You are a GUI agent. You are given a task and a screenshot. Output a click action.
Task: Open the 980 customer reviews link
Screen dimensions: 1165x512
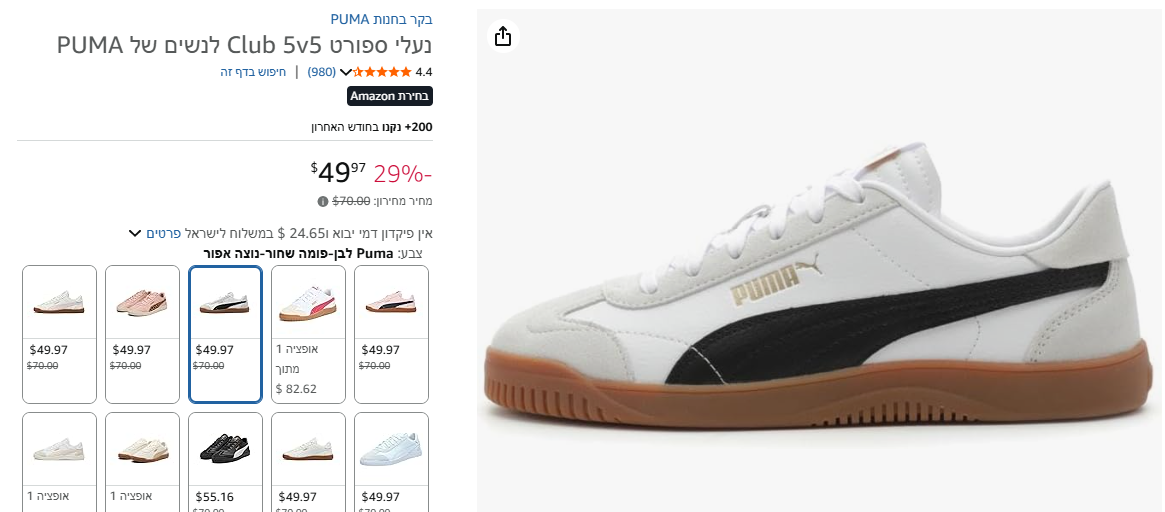click(321, 72)
